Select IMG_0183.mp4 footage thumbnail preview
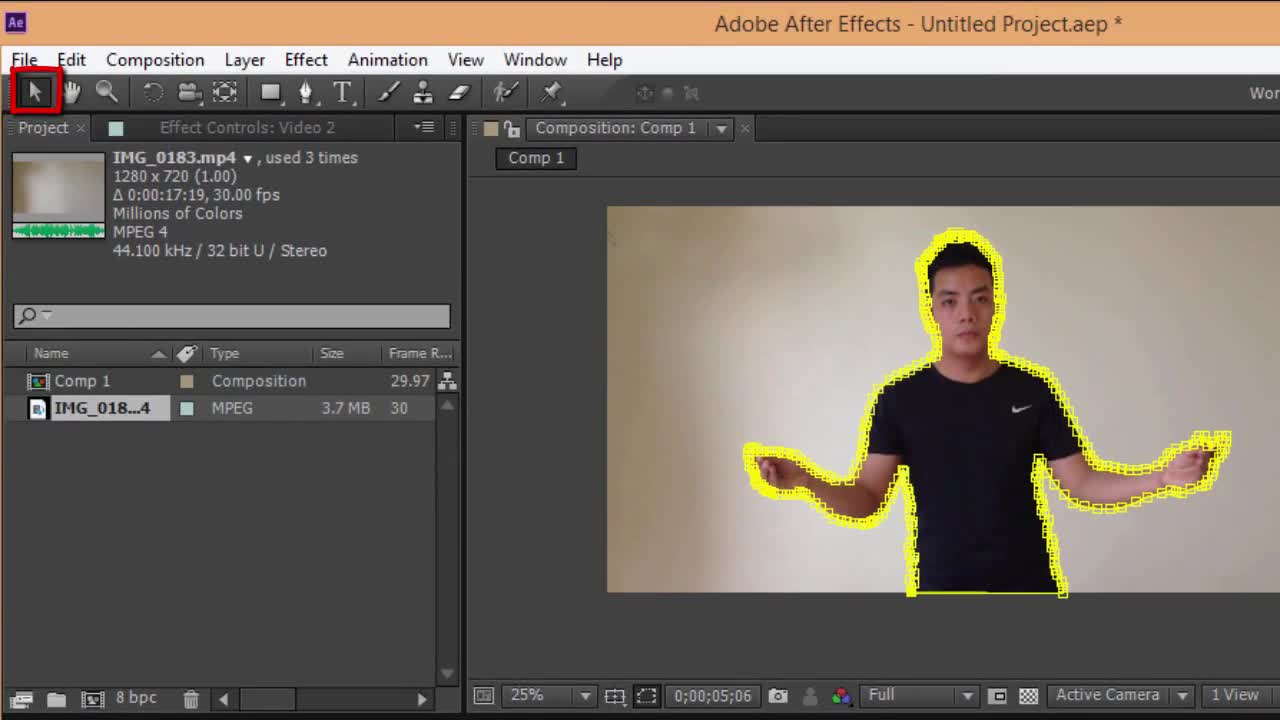This screenshot has height=720, width=1280. pos(58,195)
